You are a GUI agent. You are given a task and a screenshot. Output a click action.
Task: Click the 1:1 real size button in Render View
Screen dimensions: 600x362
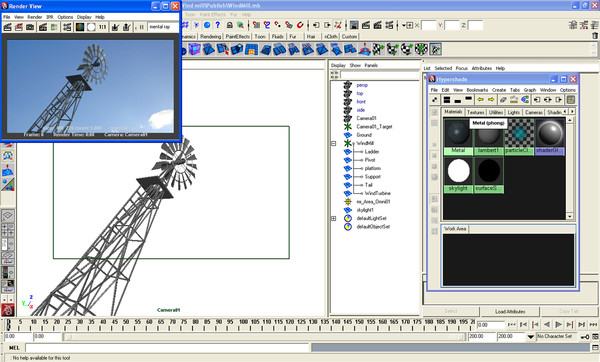coord(103,27)
